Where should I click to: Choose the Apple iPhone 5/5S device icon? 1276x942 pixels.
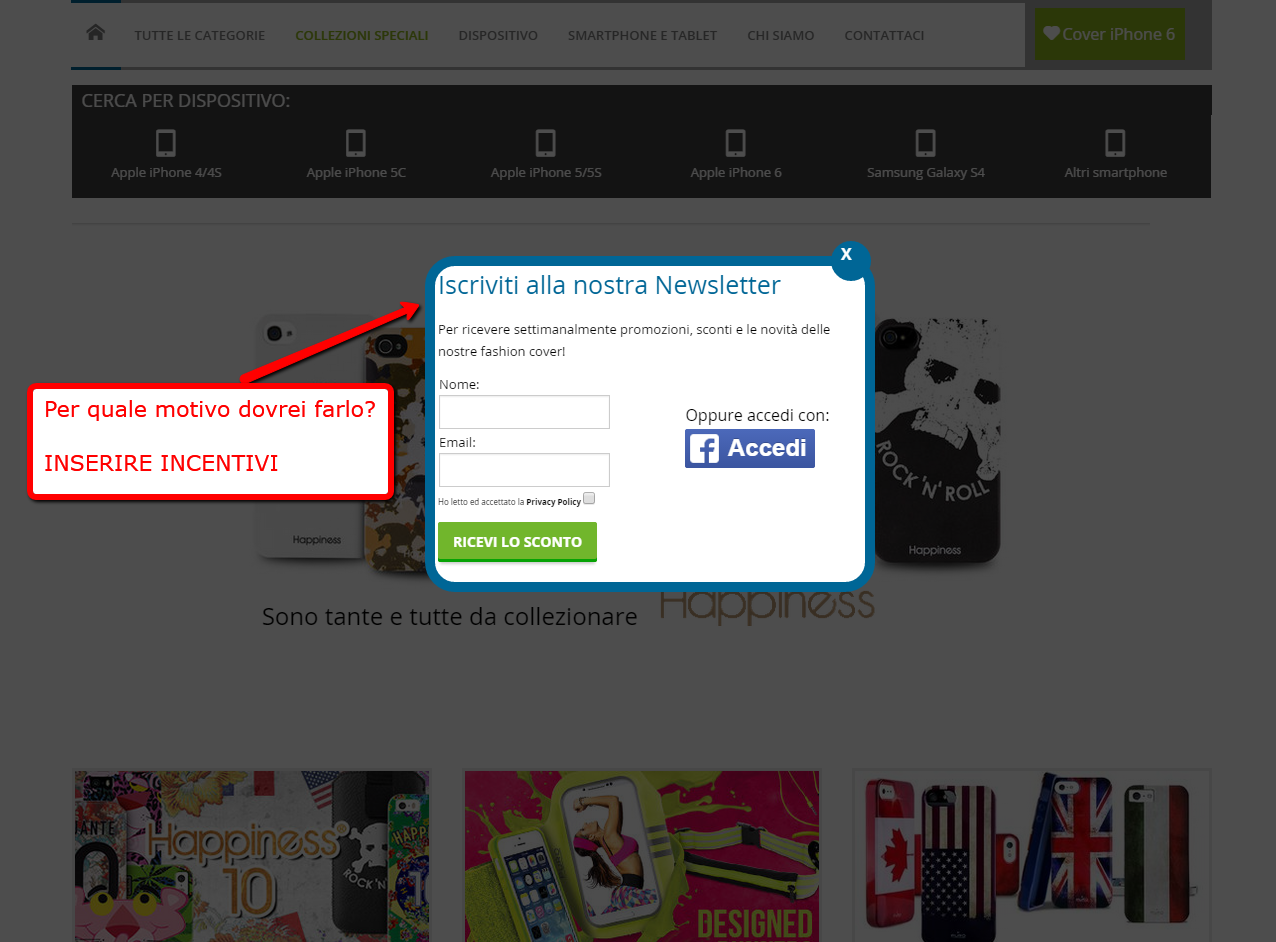[546, 144]
